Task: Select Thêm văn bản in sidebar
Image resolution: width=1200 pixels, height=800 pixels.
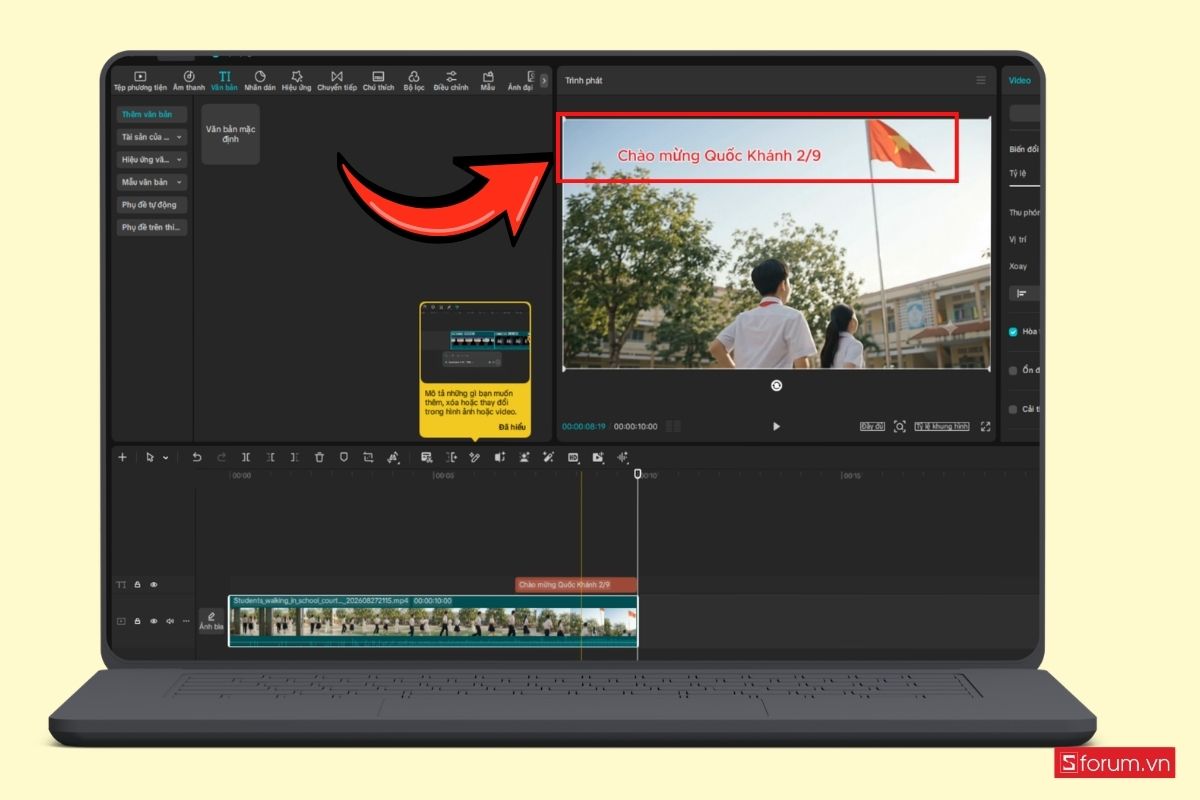Action: (151, 114)
